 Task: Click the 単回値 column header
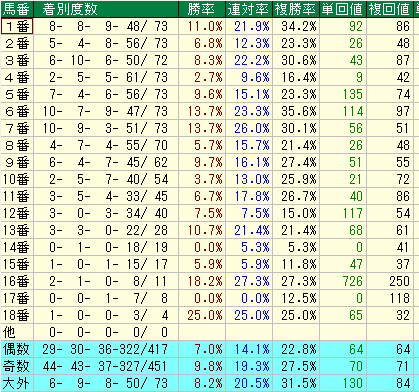pyautogui.click(x=342, y=9)
